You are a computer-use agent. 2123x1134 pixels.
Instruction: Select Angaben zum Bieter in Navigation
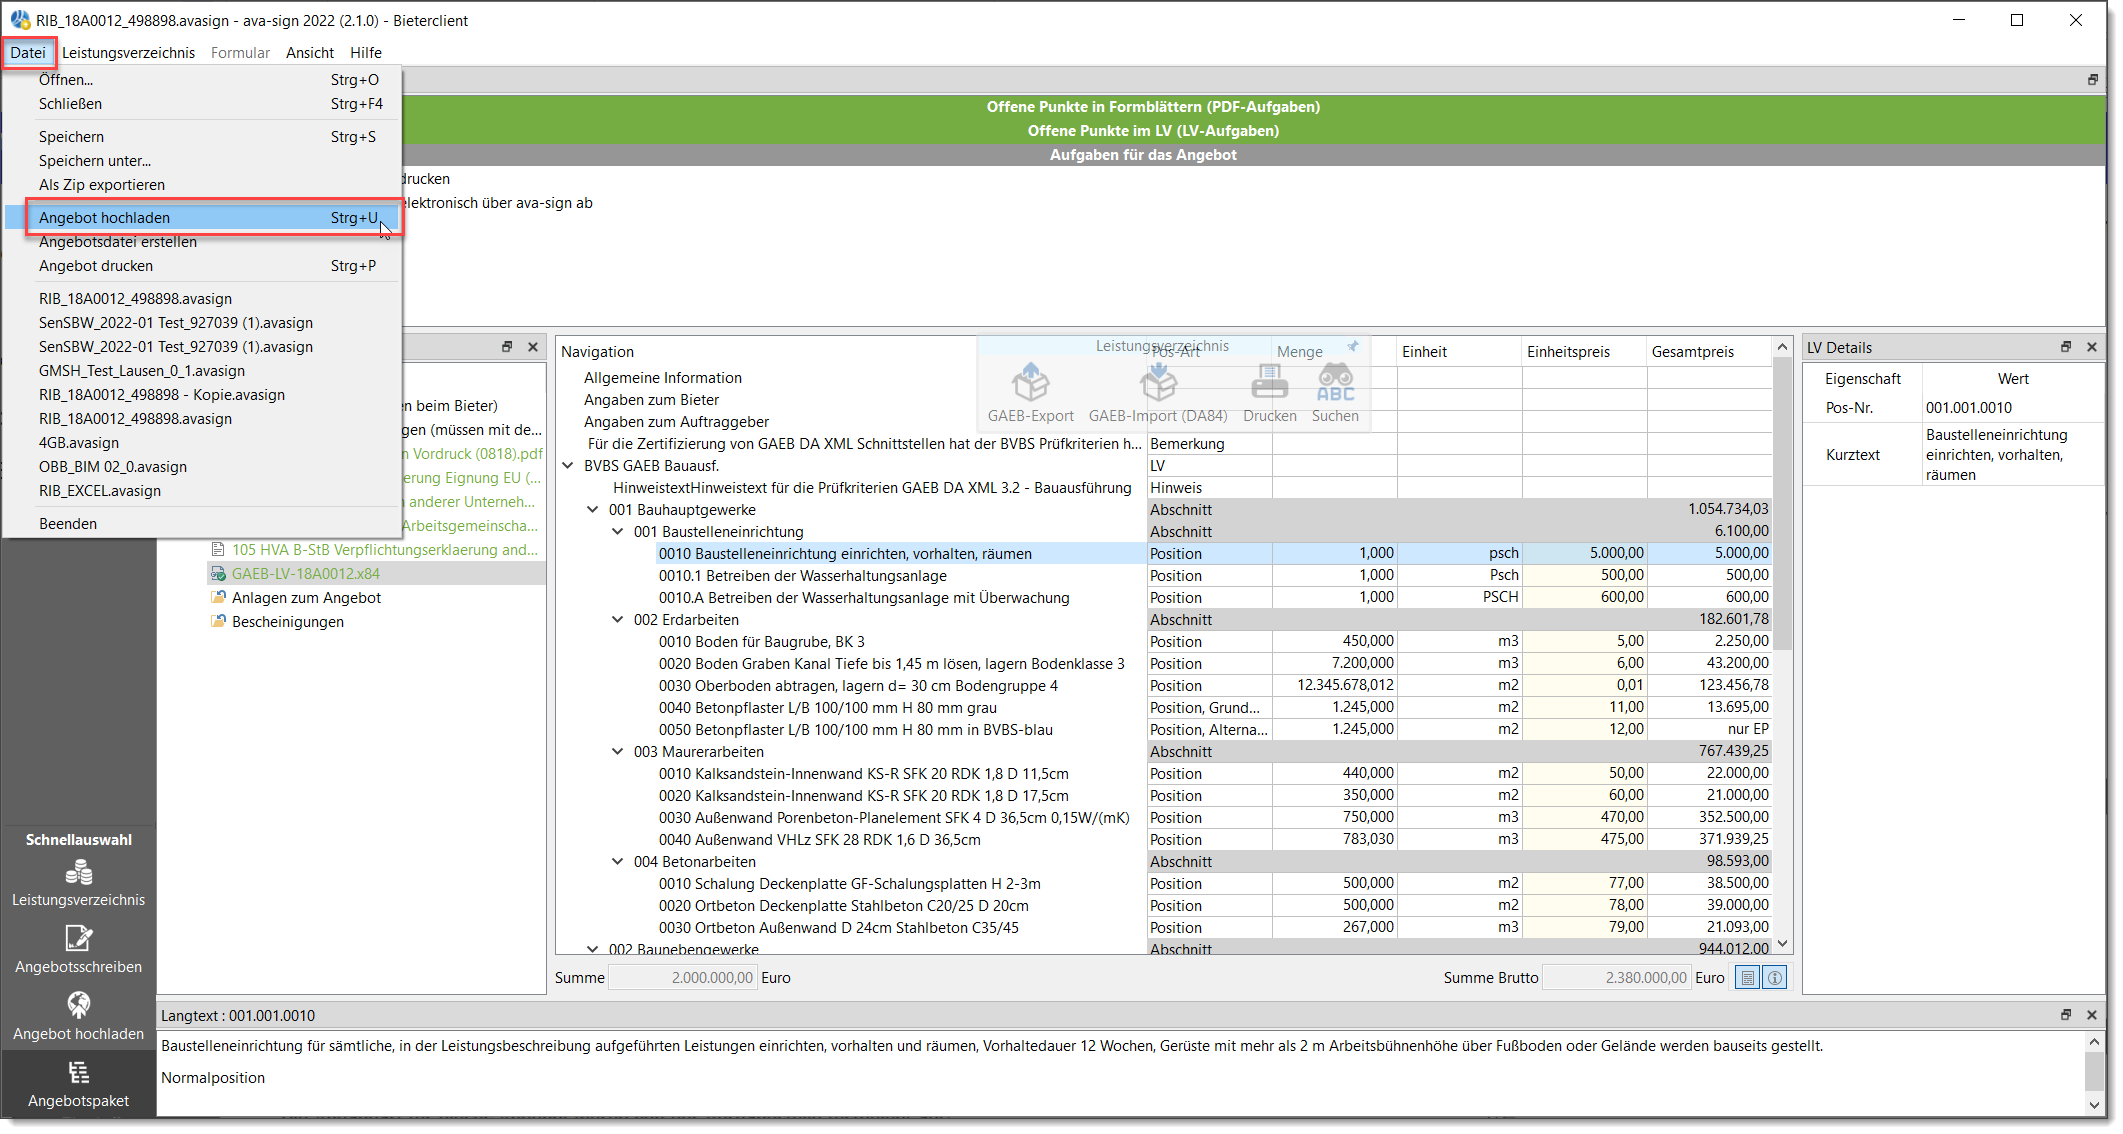click(x=651, y=400)
